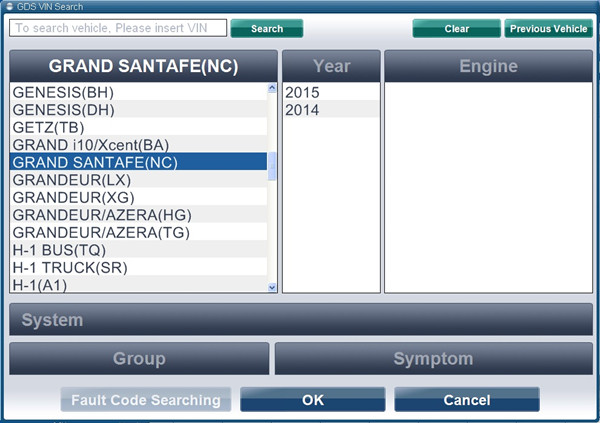Pick GRANDEUR/AZERA(HG) model
600x423 pixels.
pyautogui.click(x=139, y=215)
